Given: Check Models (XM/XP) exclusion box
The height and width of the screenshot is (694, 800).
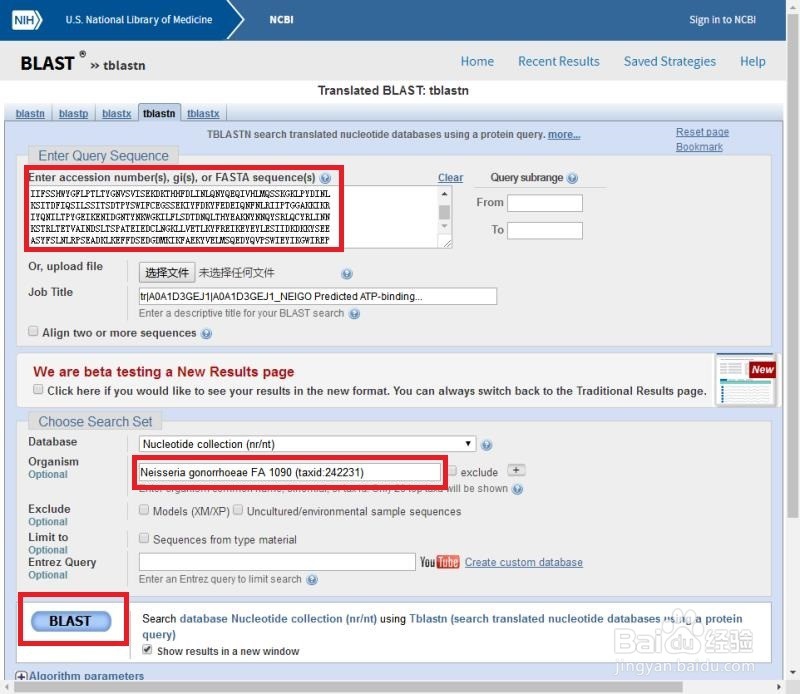Looking at the screenshot, I should (x=144, y=510).
